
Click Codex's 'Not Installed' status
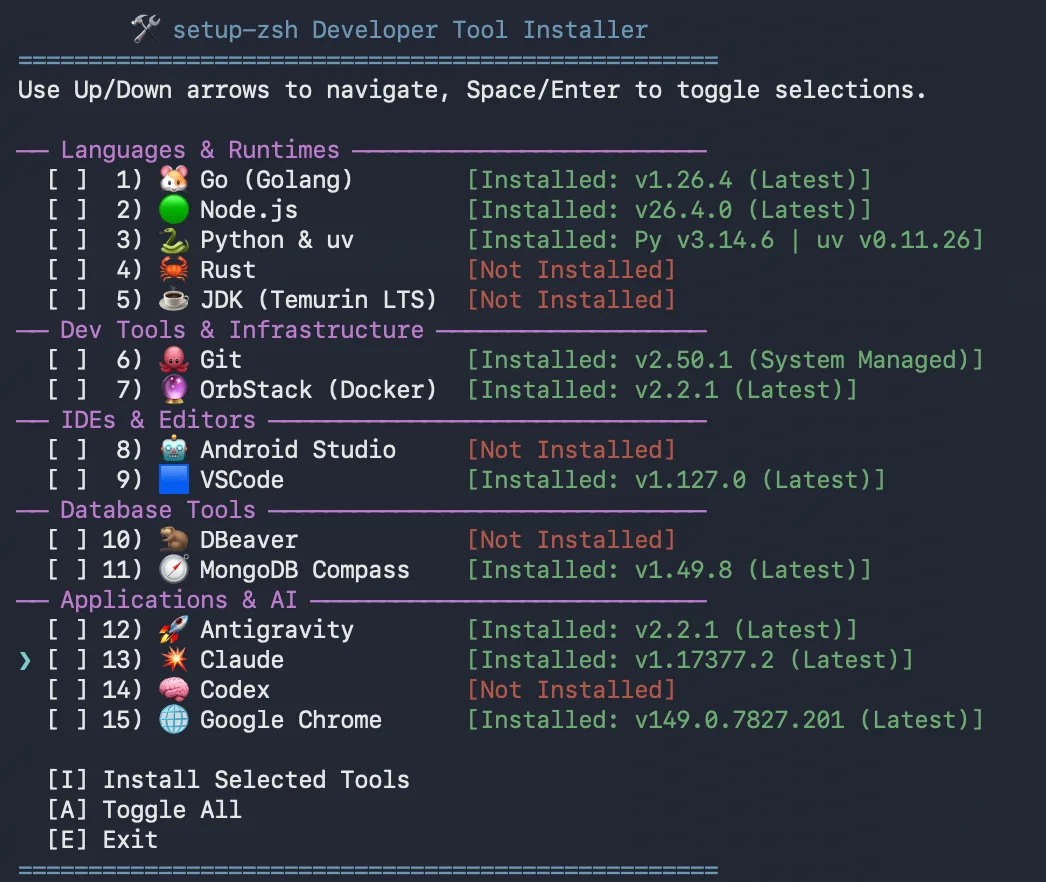pos(572,690)
